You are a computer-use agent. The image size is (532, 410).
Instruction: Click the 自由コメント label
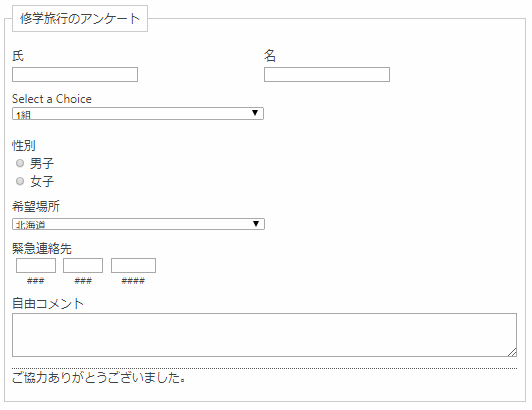48,303
